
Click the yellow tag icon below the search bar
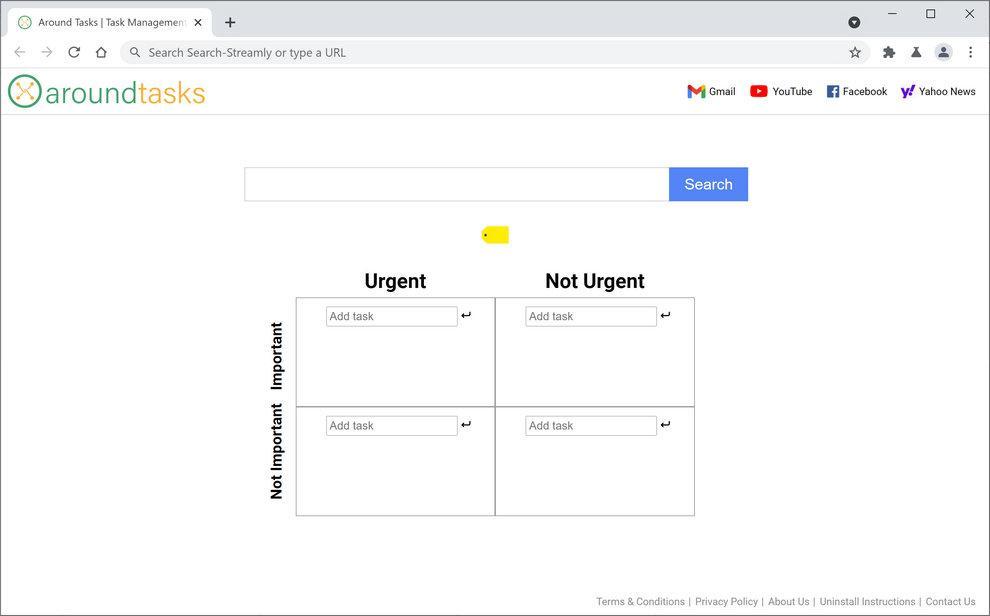(495, 234)
